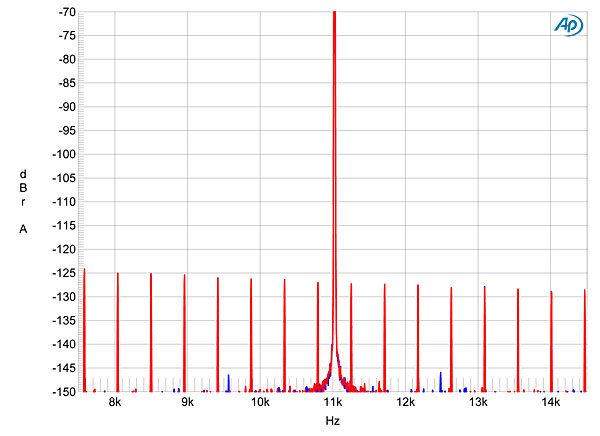Click the letter A below the dBr label

click(23, 229)
